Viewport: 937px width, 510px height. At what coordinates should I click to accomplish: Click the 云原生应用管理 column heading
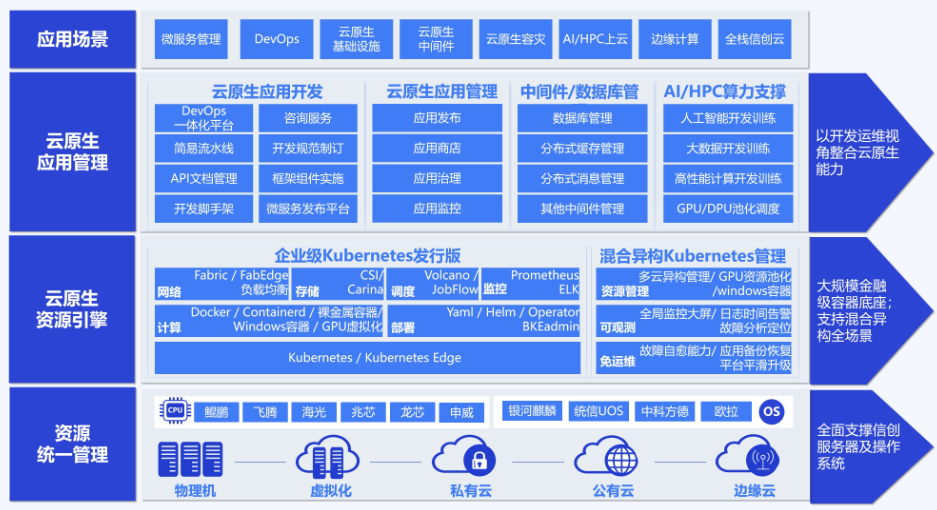tap(442, 91)
